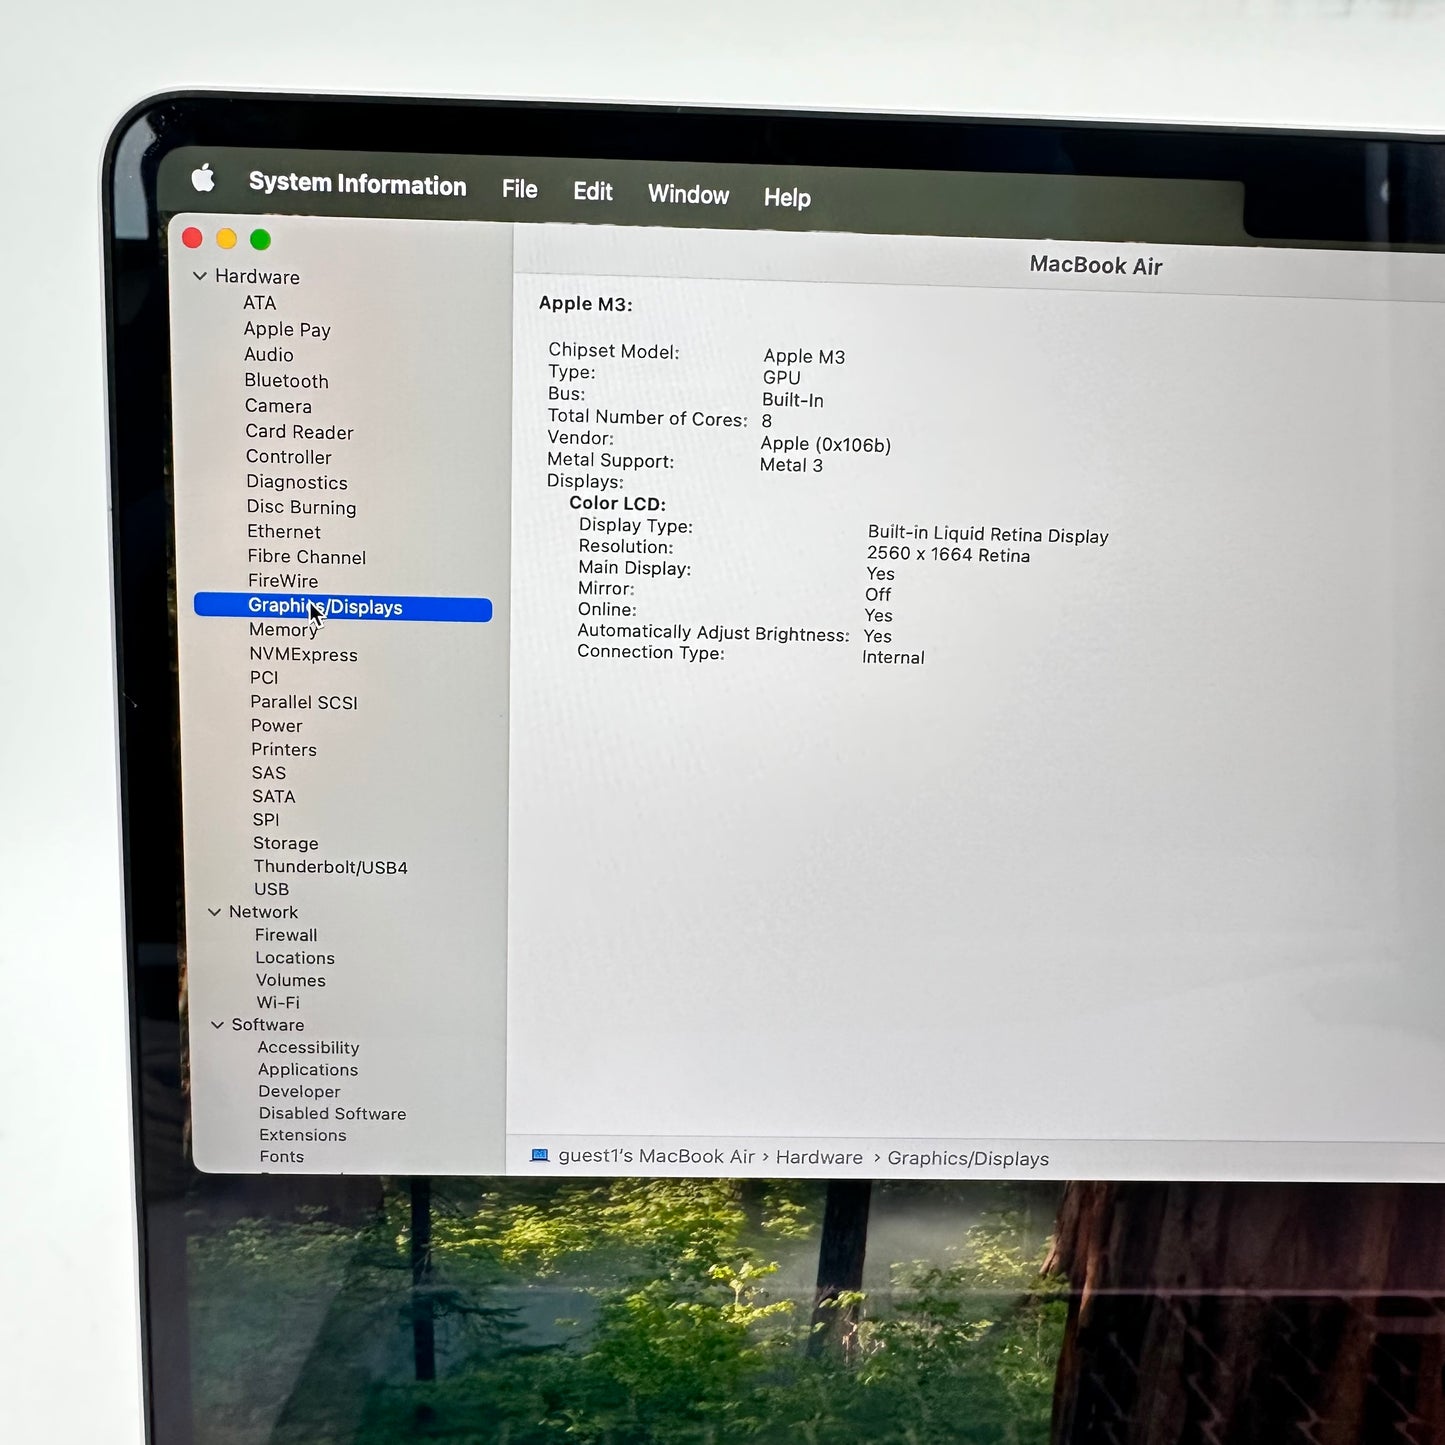The width and height of the screenshot is (1445, 1445).
Task: Click the laptop icon in path bar
Action: click(x=540, y=1155)
